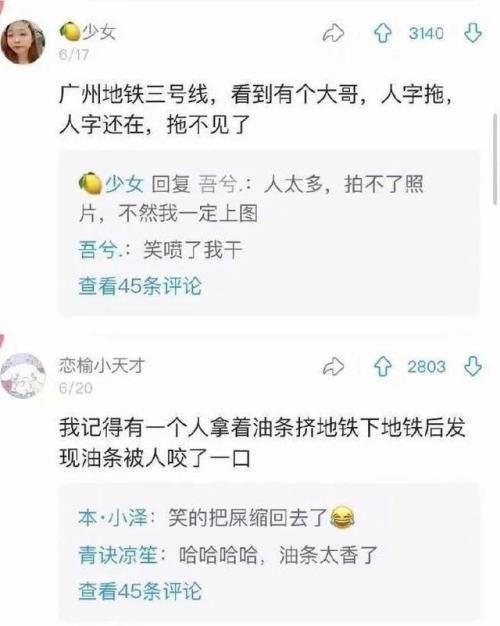Click the 2803 vote count
This screenshot has width=500, height=626.
[426, 366]
